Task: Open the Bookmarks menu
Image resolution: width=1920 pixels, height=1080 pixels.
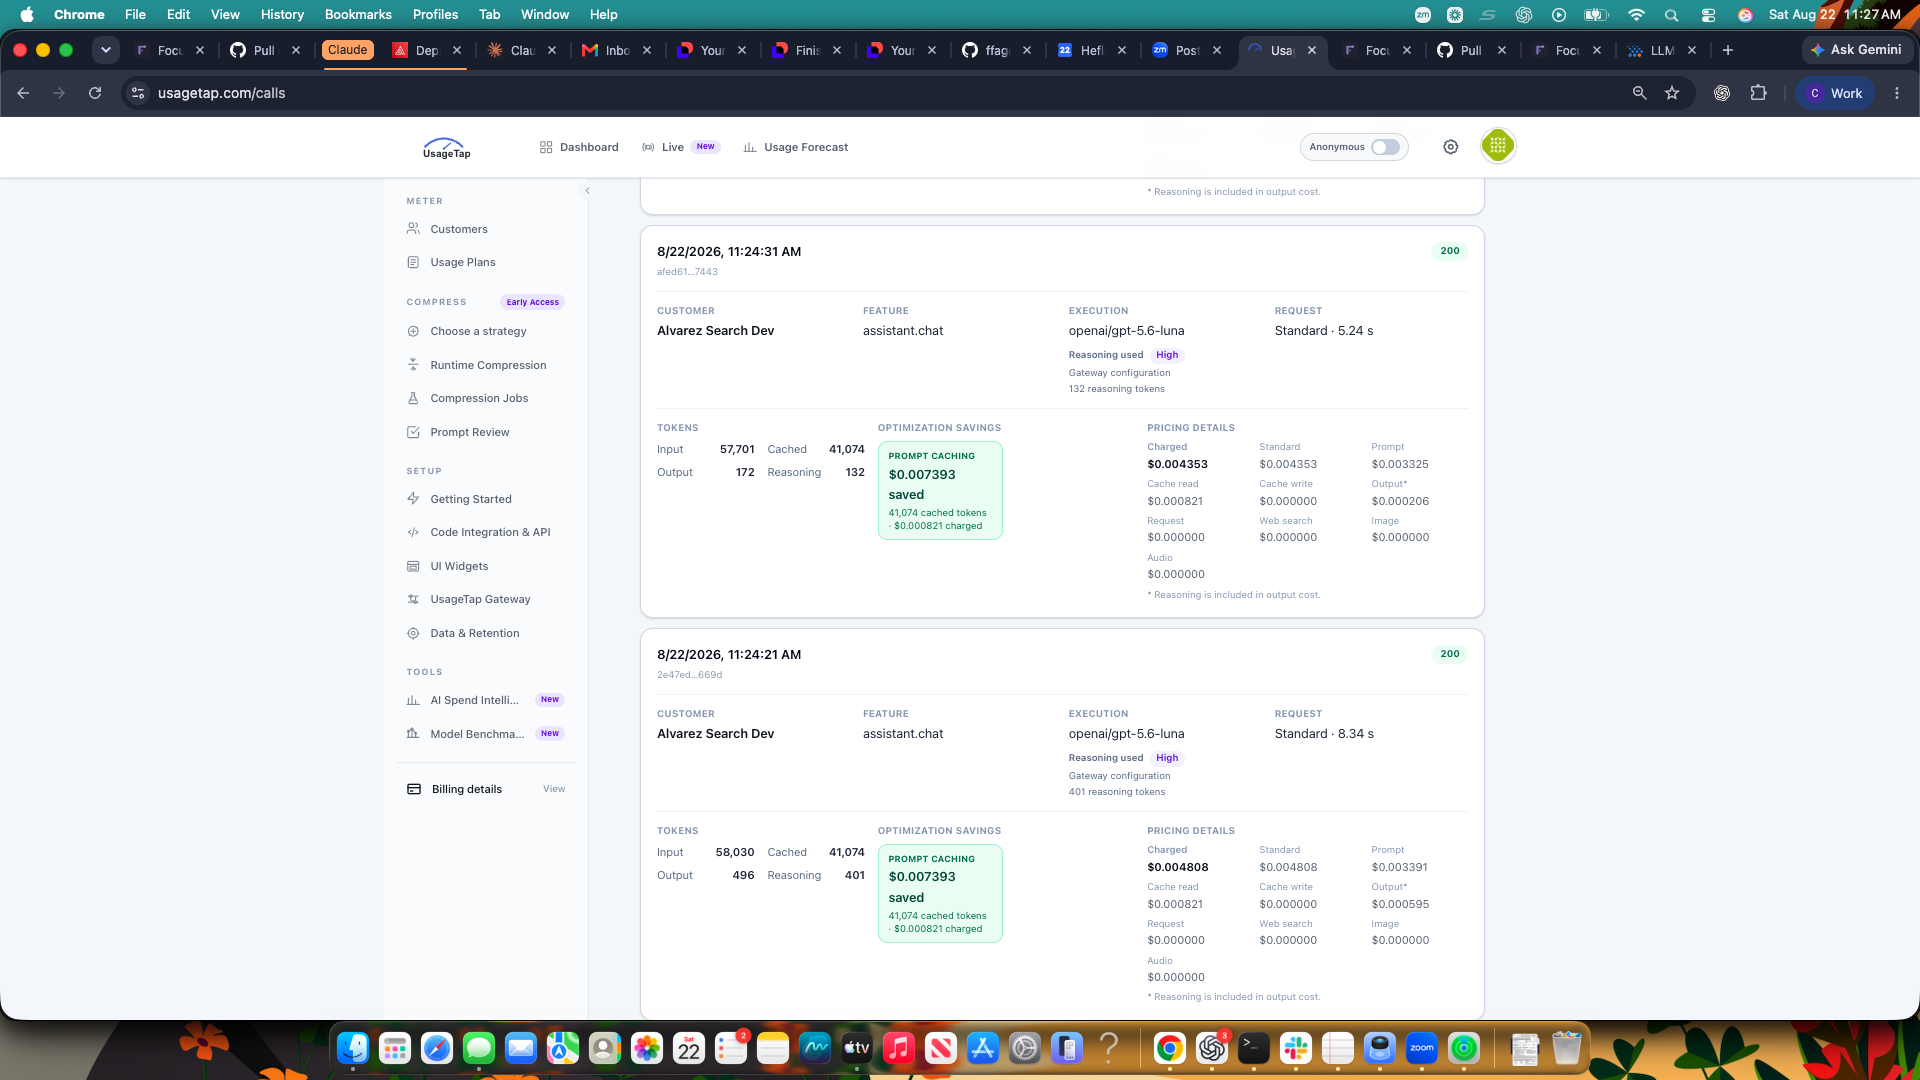Action: pos(358,15)
